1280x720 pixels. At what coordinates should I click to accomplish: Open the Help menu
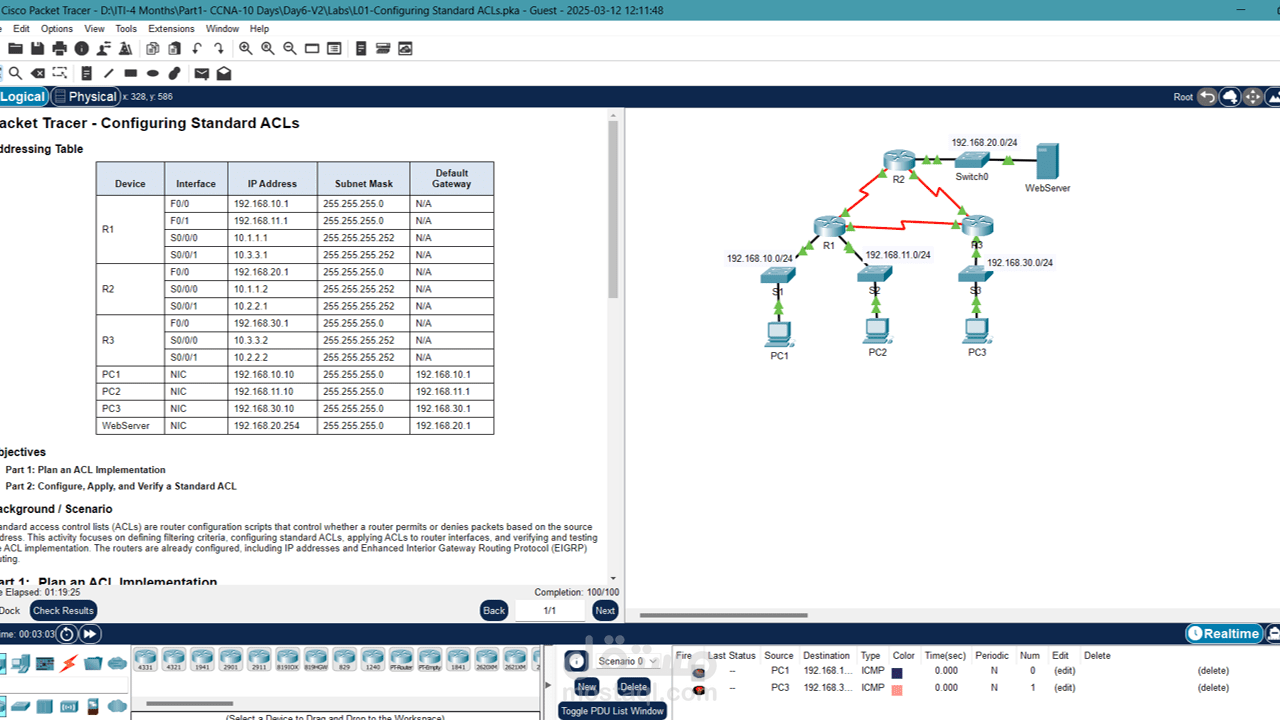[x=259, y=29]
